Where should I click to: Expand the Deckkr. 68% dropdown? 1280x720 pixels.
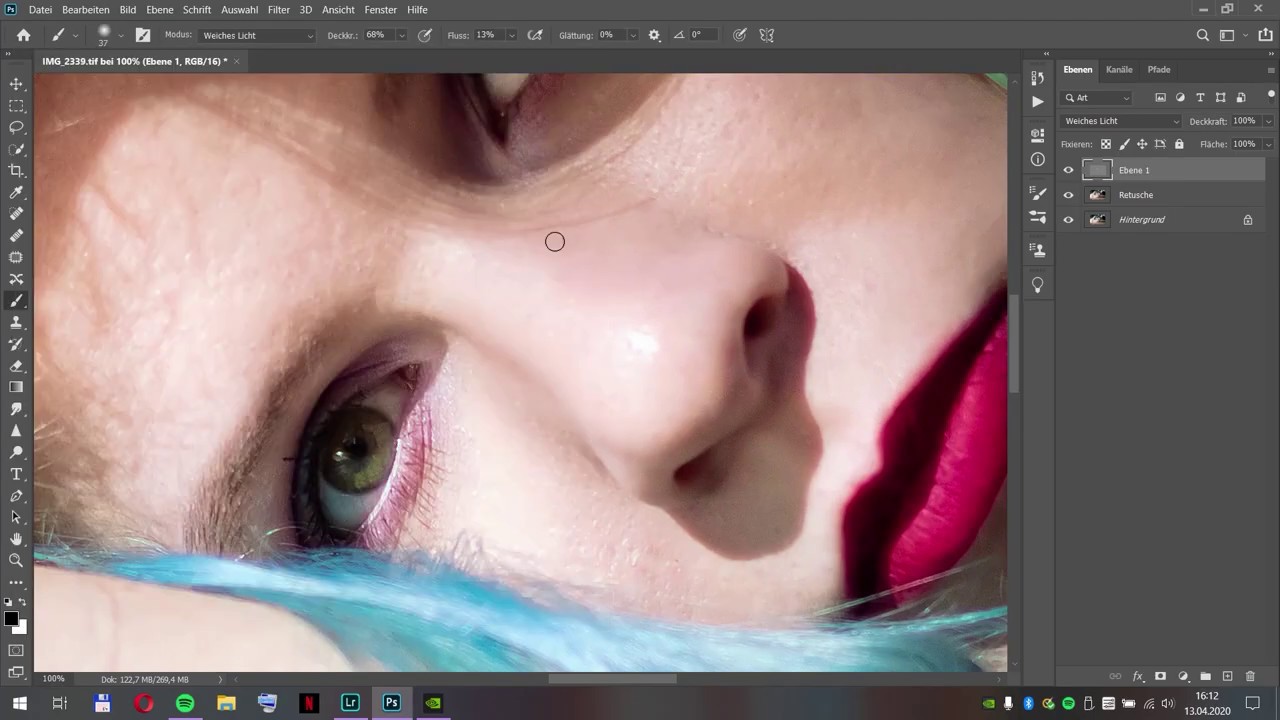402,35
